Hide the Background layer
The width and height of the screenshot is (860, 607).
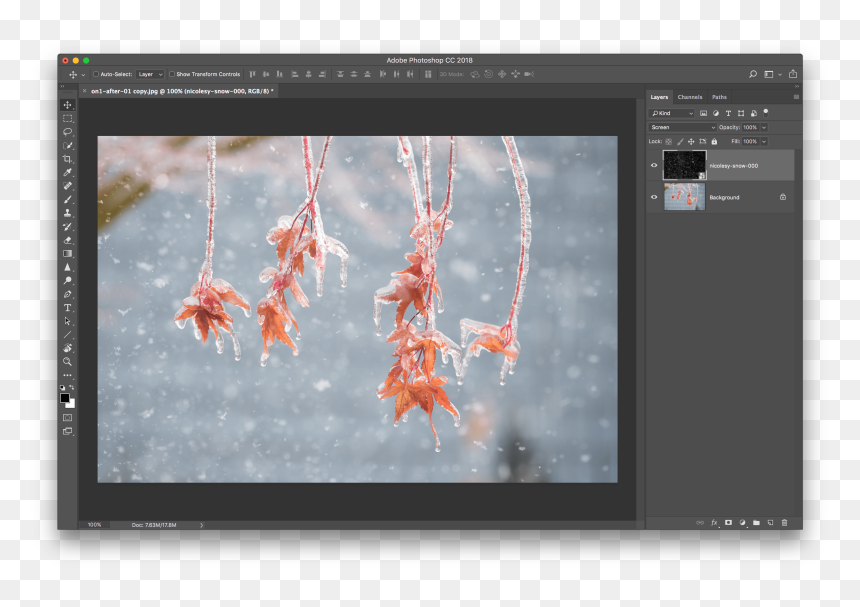pos(654,197)
